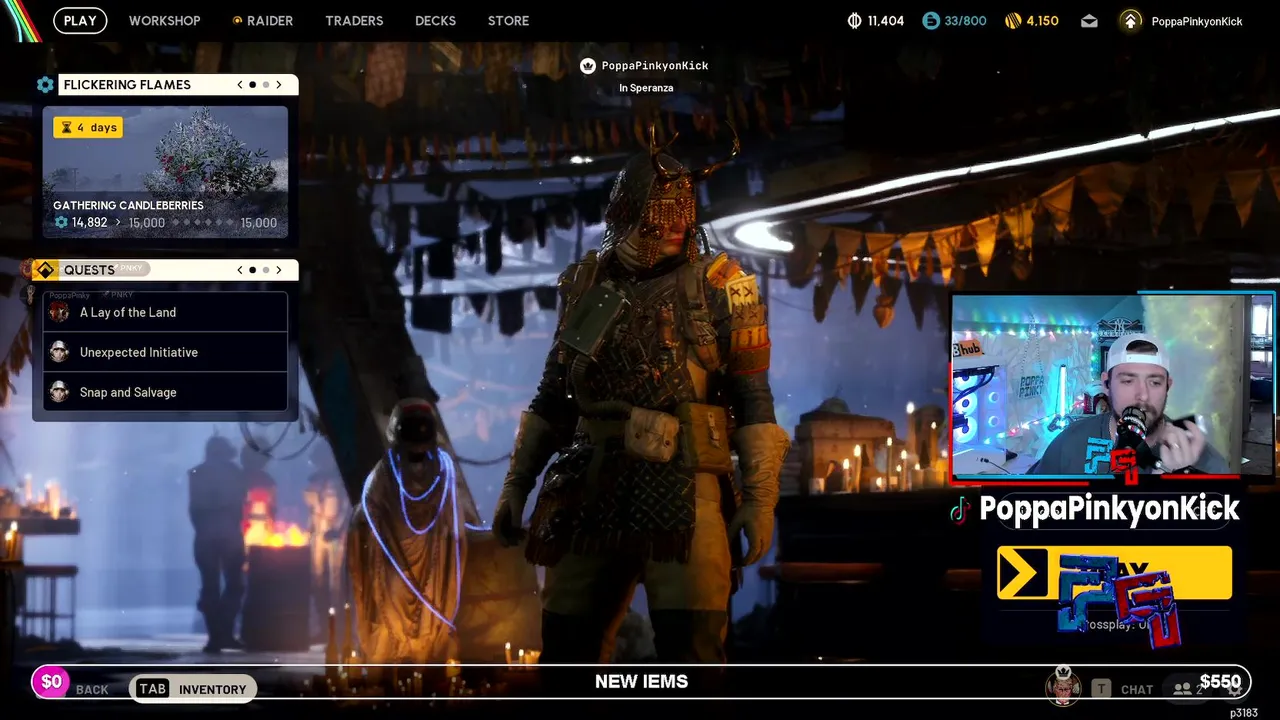This screenshot has width=1280, height=720.
Task: Go to next Flickering Flames page
Action: click(279, 85)
